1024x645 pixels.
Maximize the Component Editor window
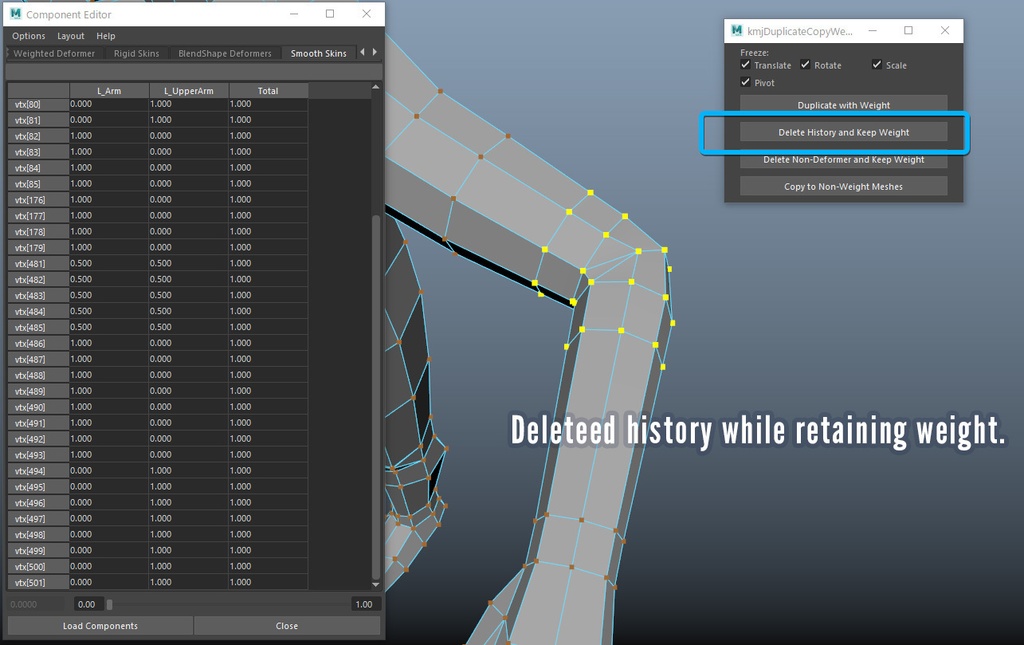click(330, 14)
